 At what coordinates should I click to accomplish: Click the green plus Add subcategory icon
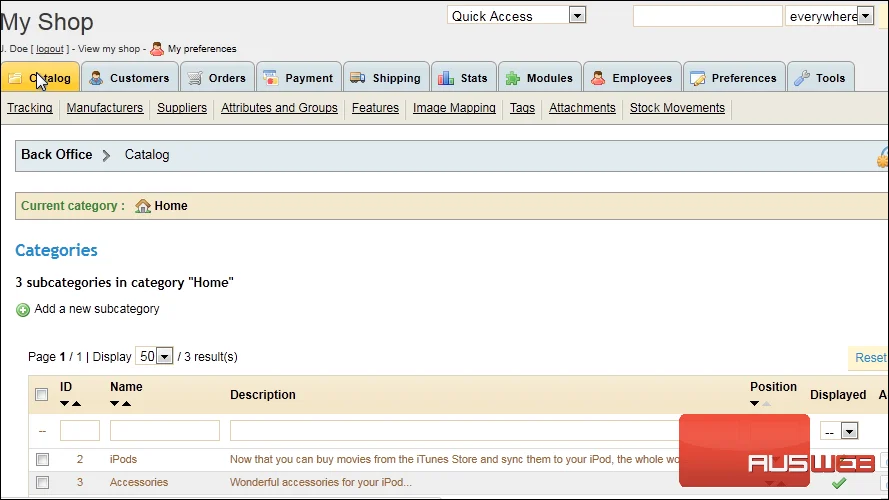pos(23,310)
